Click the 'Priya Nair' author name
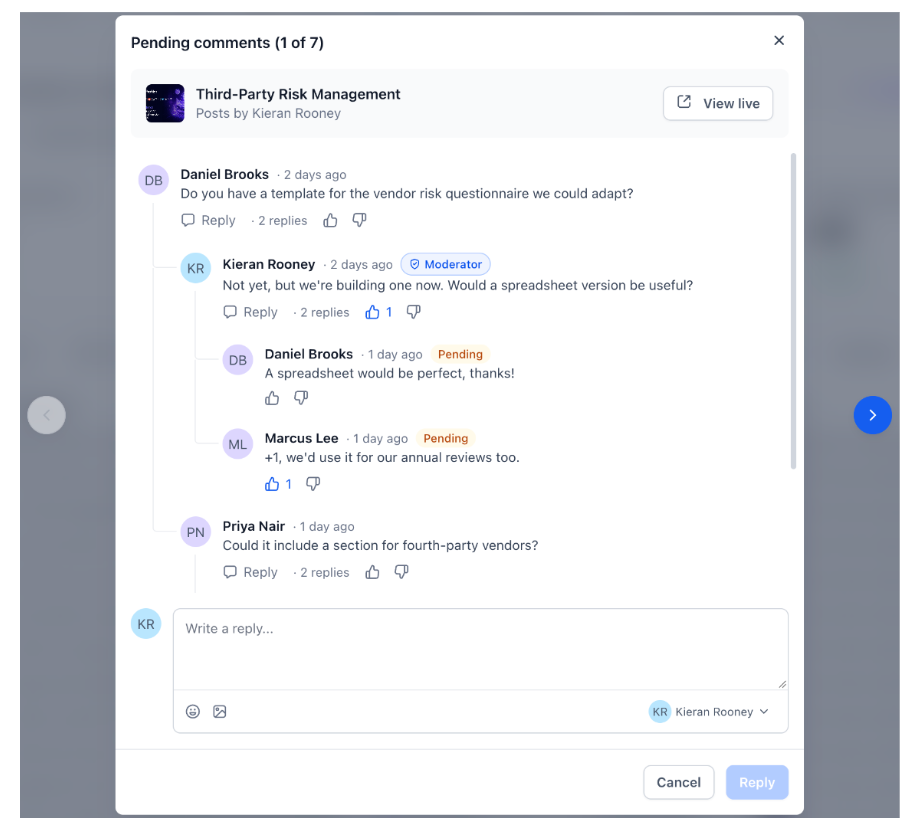 coord(254,526)
